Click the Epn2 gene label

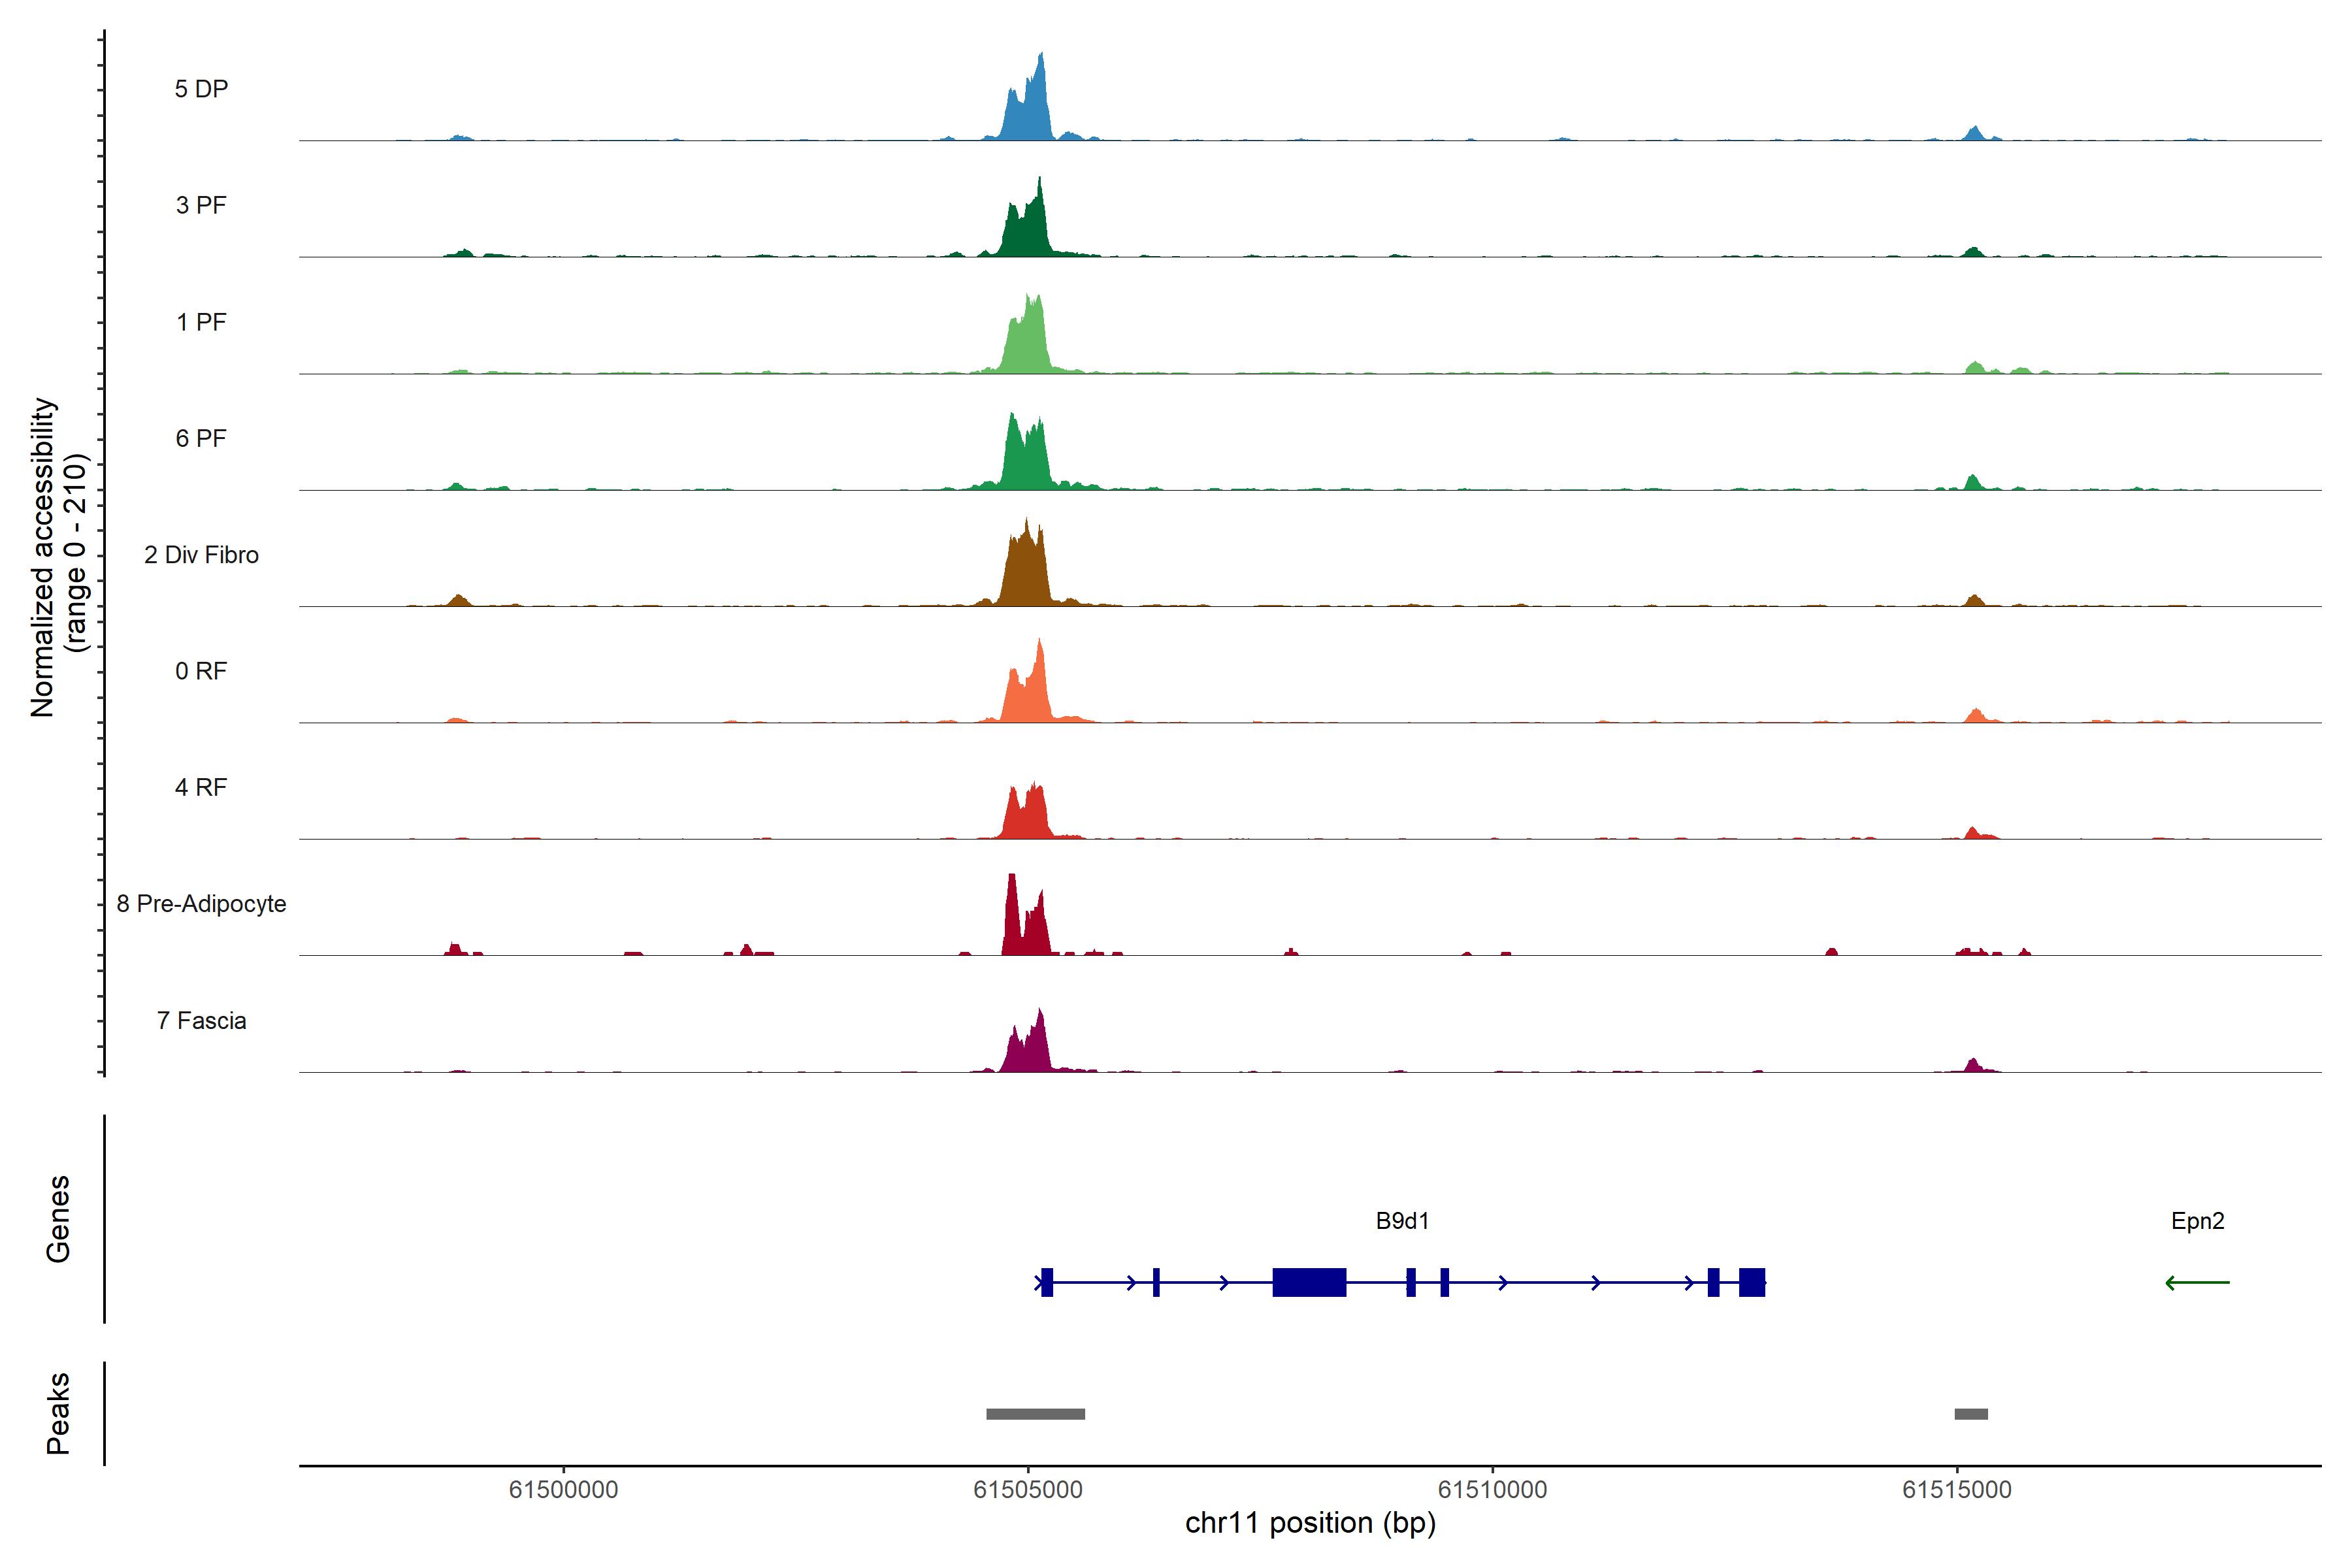click(2197, 1221)
